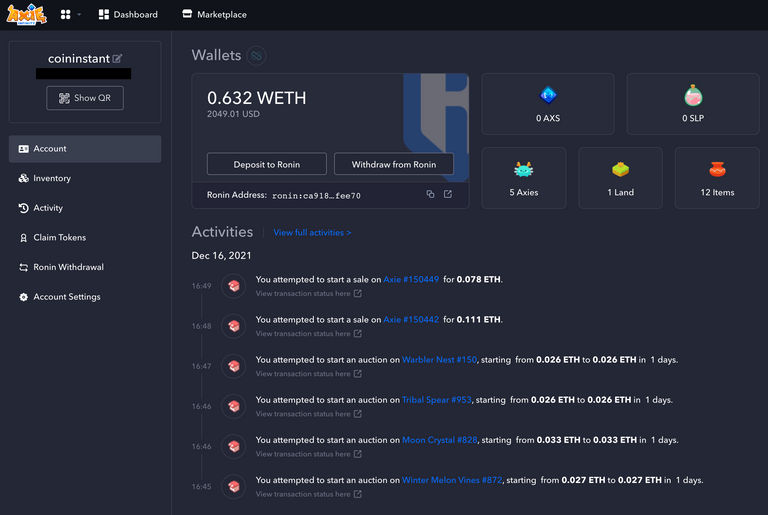768x515 pixels.
Task: Open the 0 SLP potion card
Action: tap(693, 104)
